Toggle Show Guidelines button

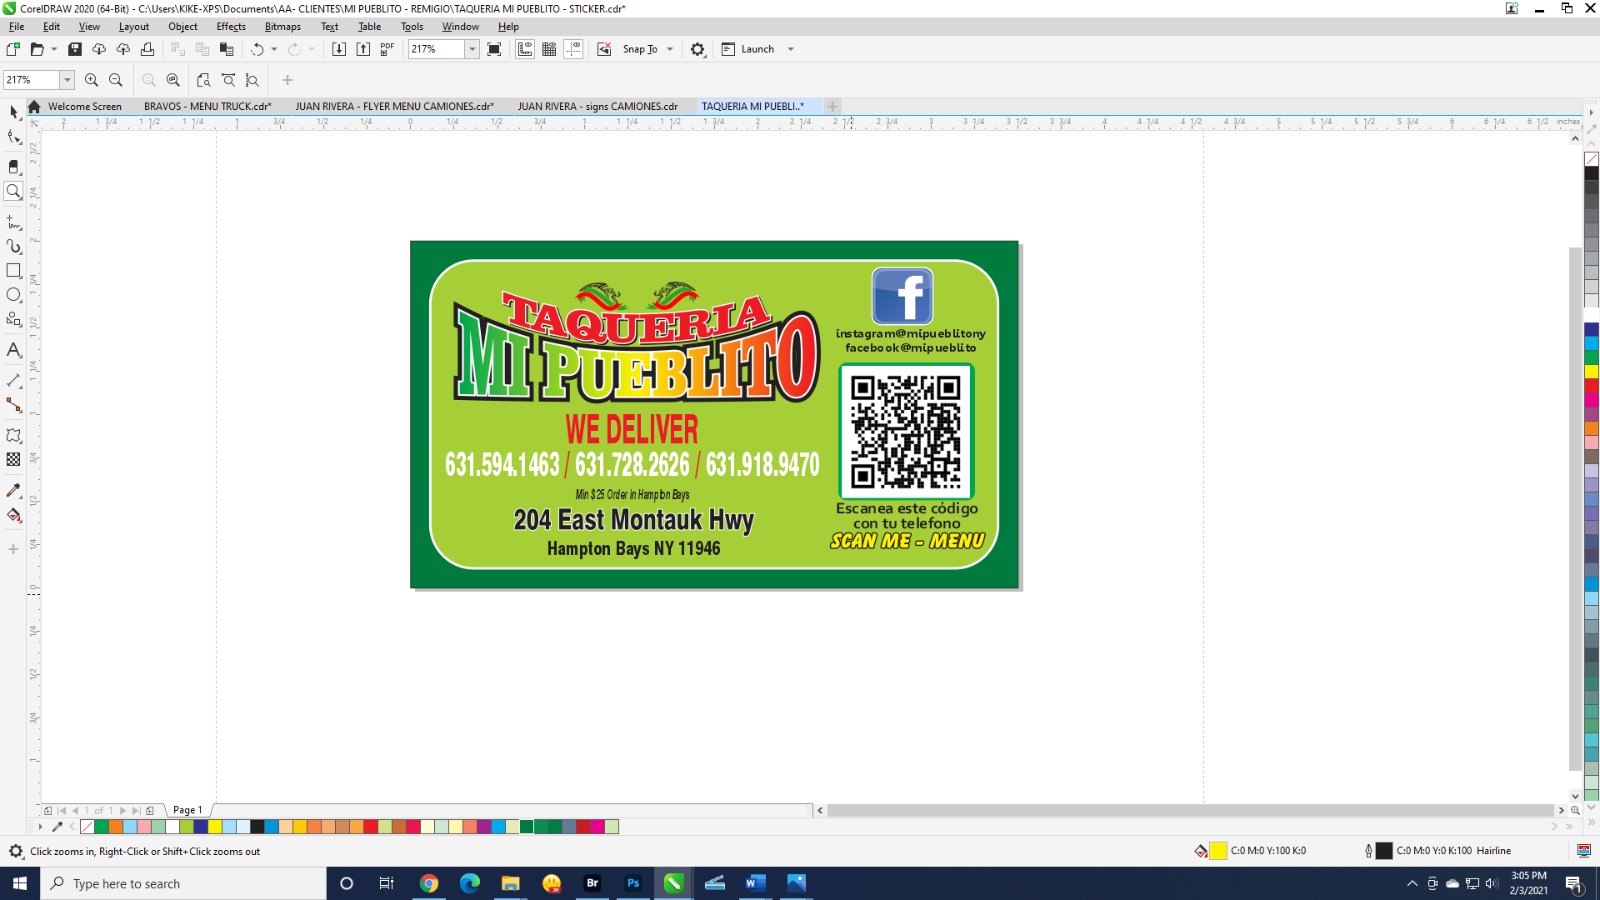click(573, 49)
